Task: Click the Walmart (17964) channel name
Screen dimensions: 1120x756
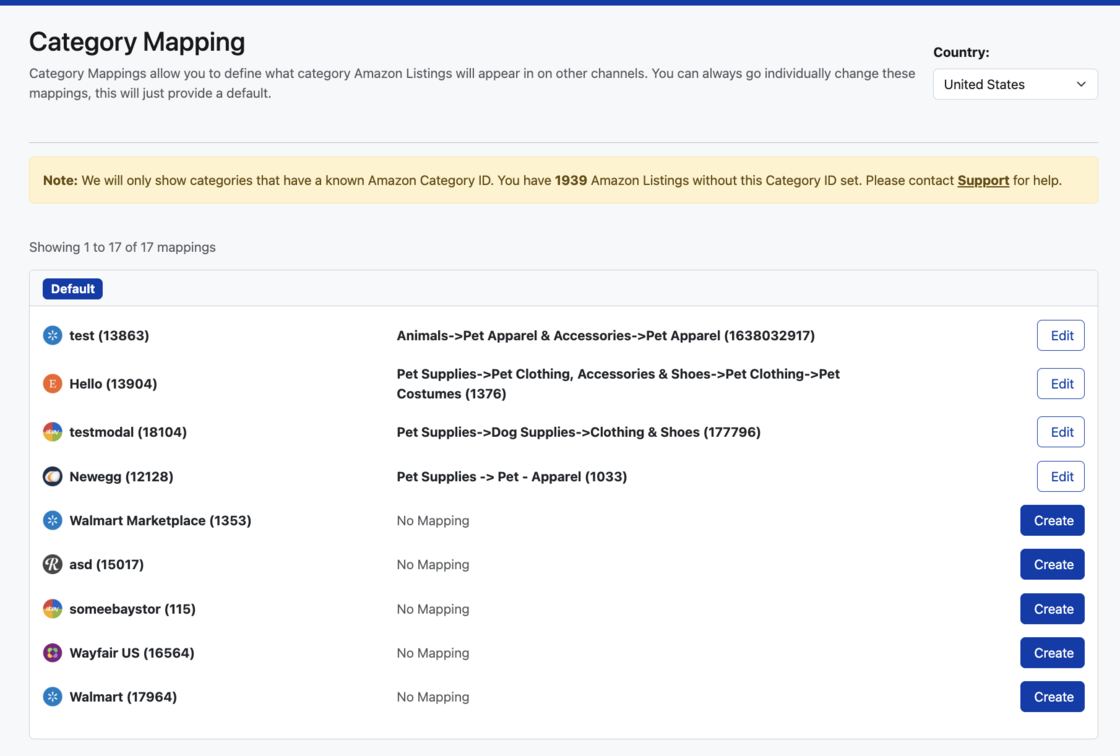Action: [x=123, y=697]
